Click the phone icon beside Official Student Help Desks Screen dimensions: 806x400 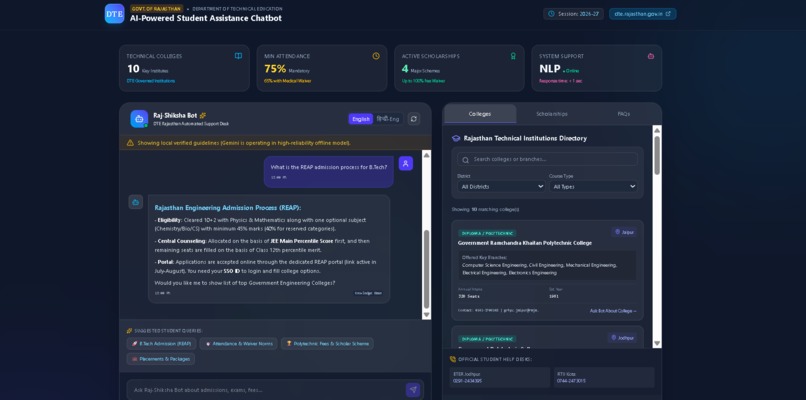tap(453, 359)
